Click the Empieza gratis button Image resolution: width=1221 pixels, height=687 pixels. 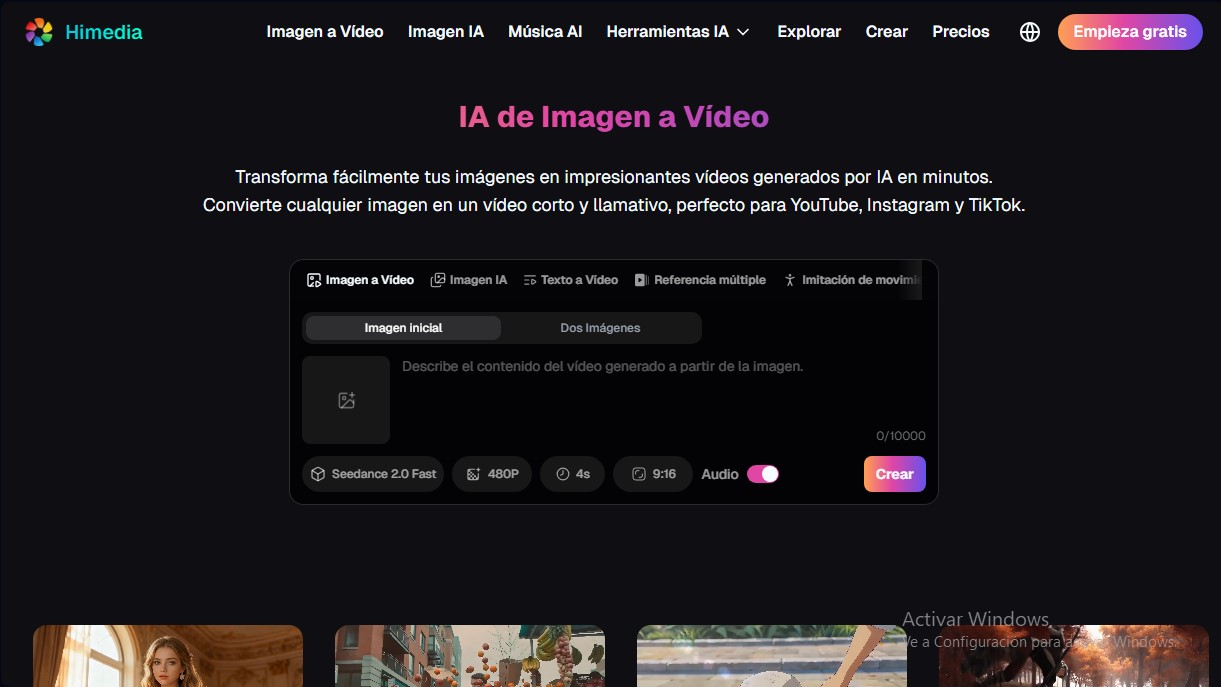pos(1130,32)
